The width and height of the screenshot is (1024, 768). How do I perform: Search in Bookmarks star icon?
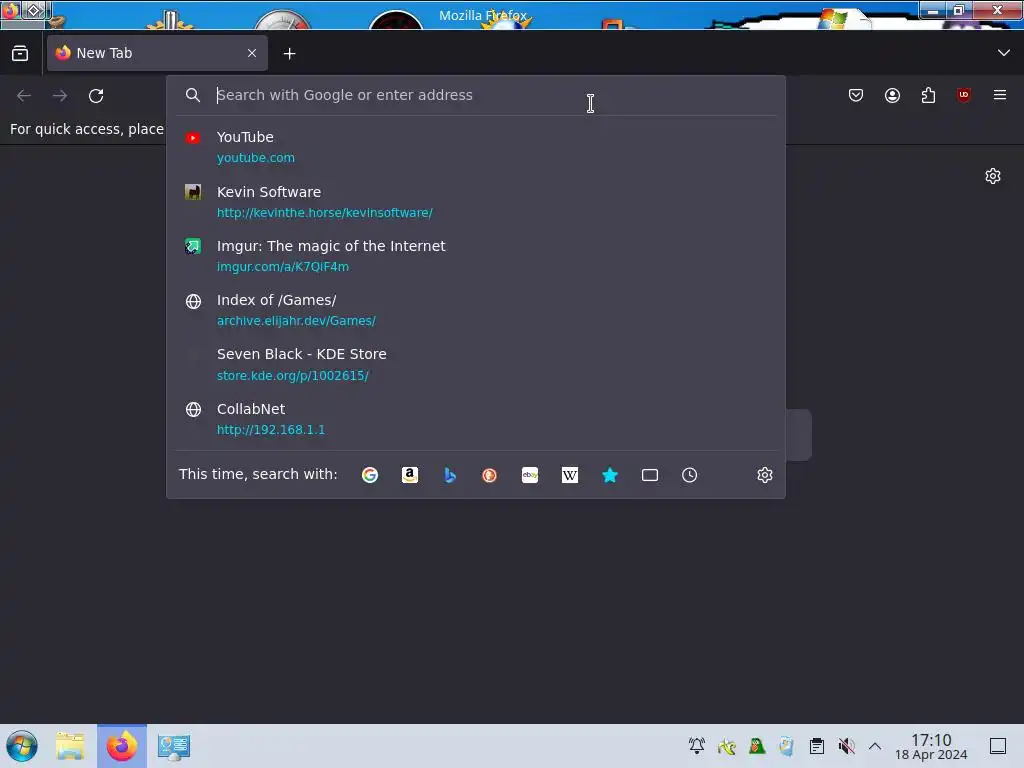pos(610,475)
